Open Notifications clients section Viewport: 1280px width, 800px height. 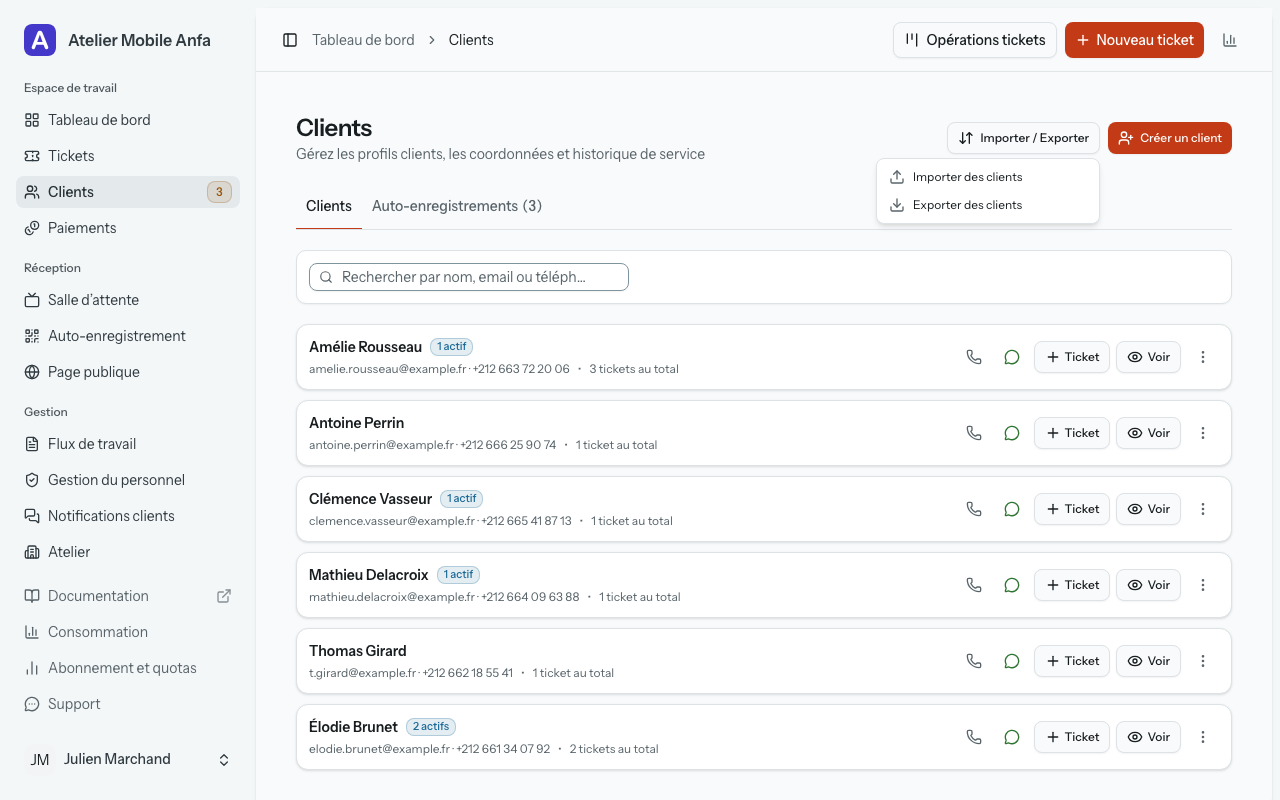click(x=128, y=516)
